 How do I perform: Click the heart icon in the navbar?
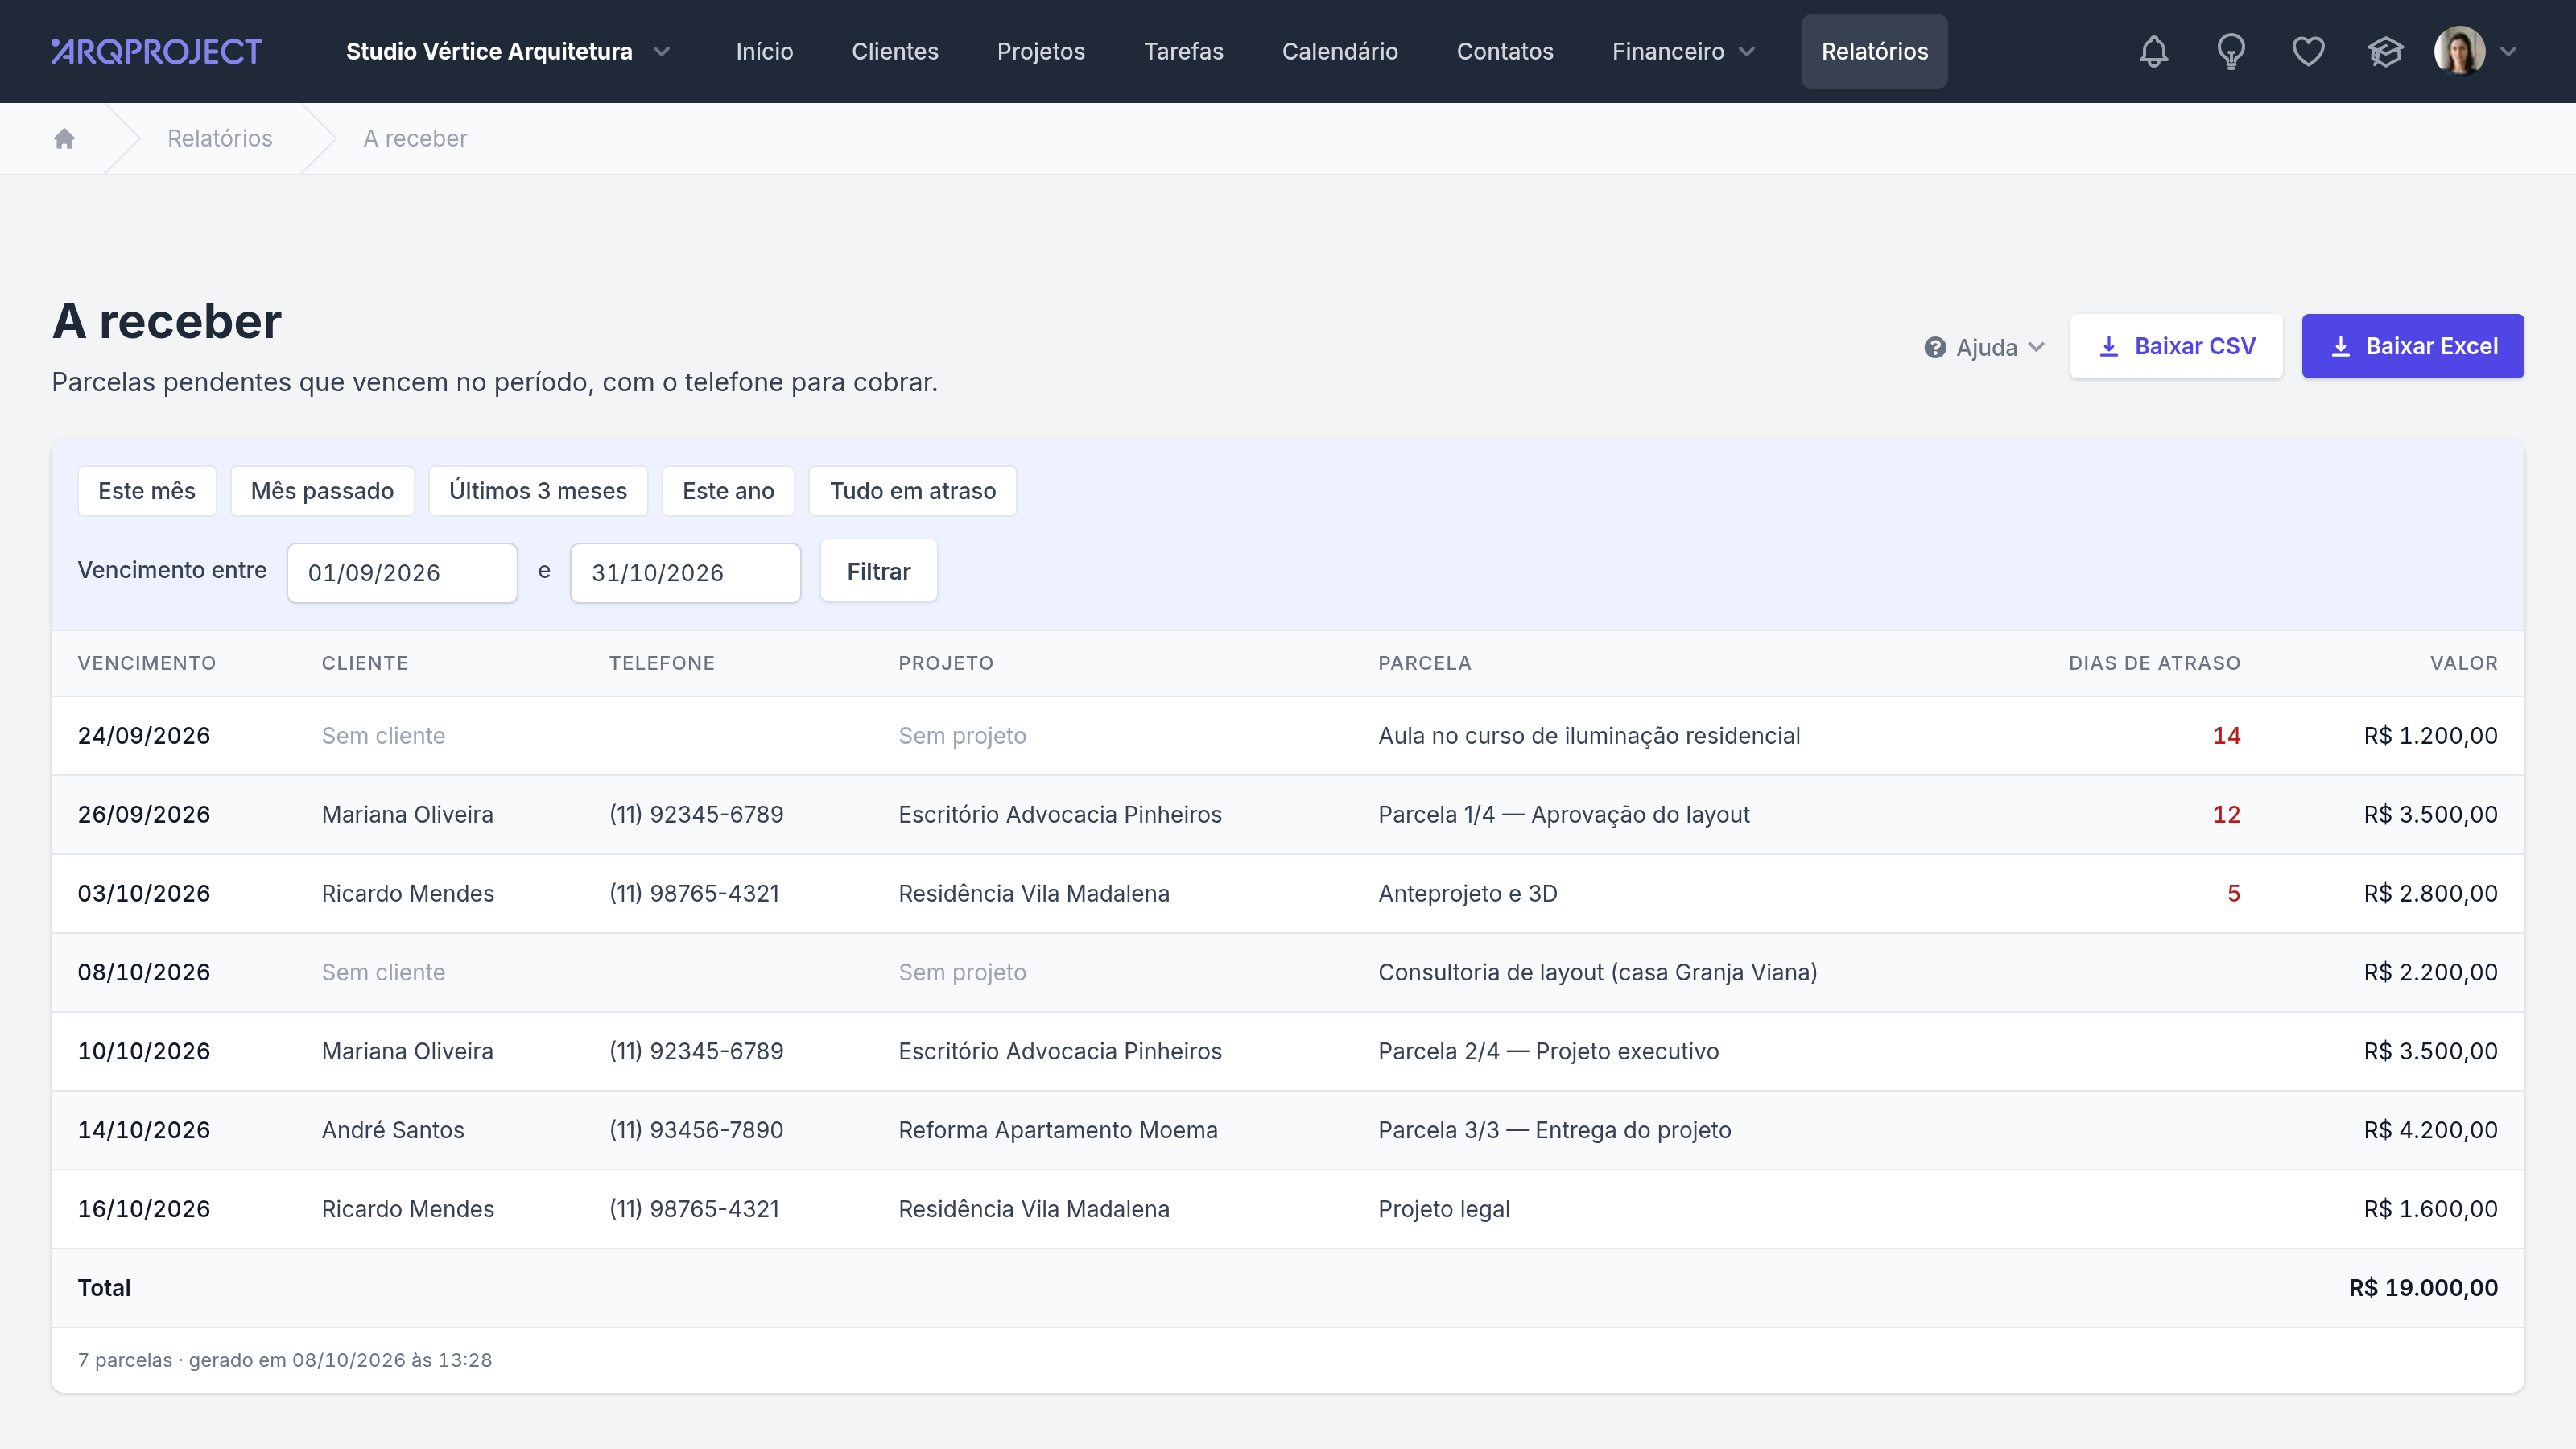[2307, 51]
